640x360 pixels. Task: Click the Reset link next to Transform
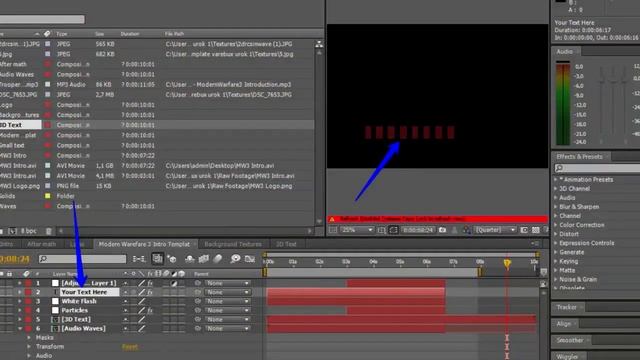[x=130, y=347]
